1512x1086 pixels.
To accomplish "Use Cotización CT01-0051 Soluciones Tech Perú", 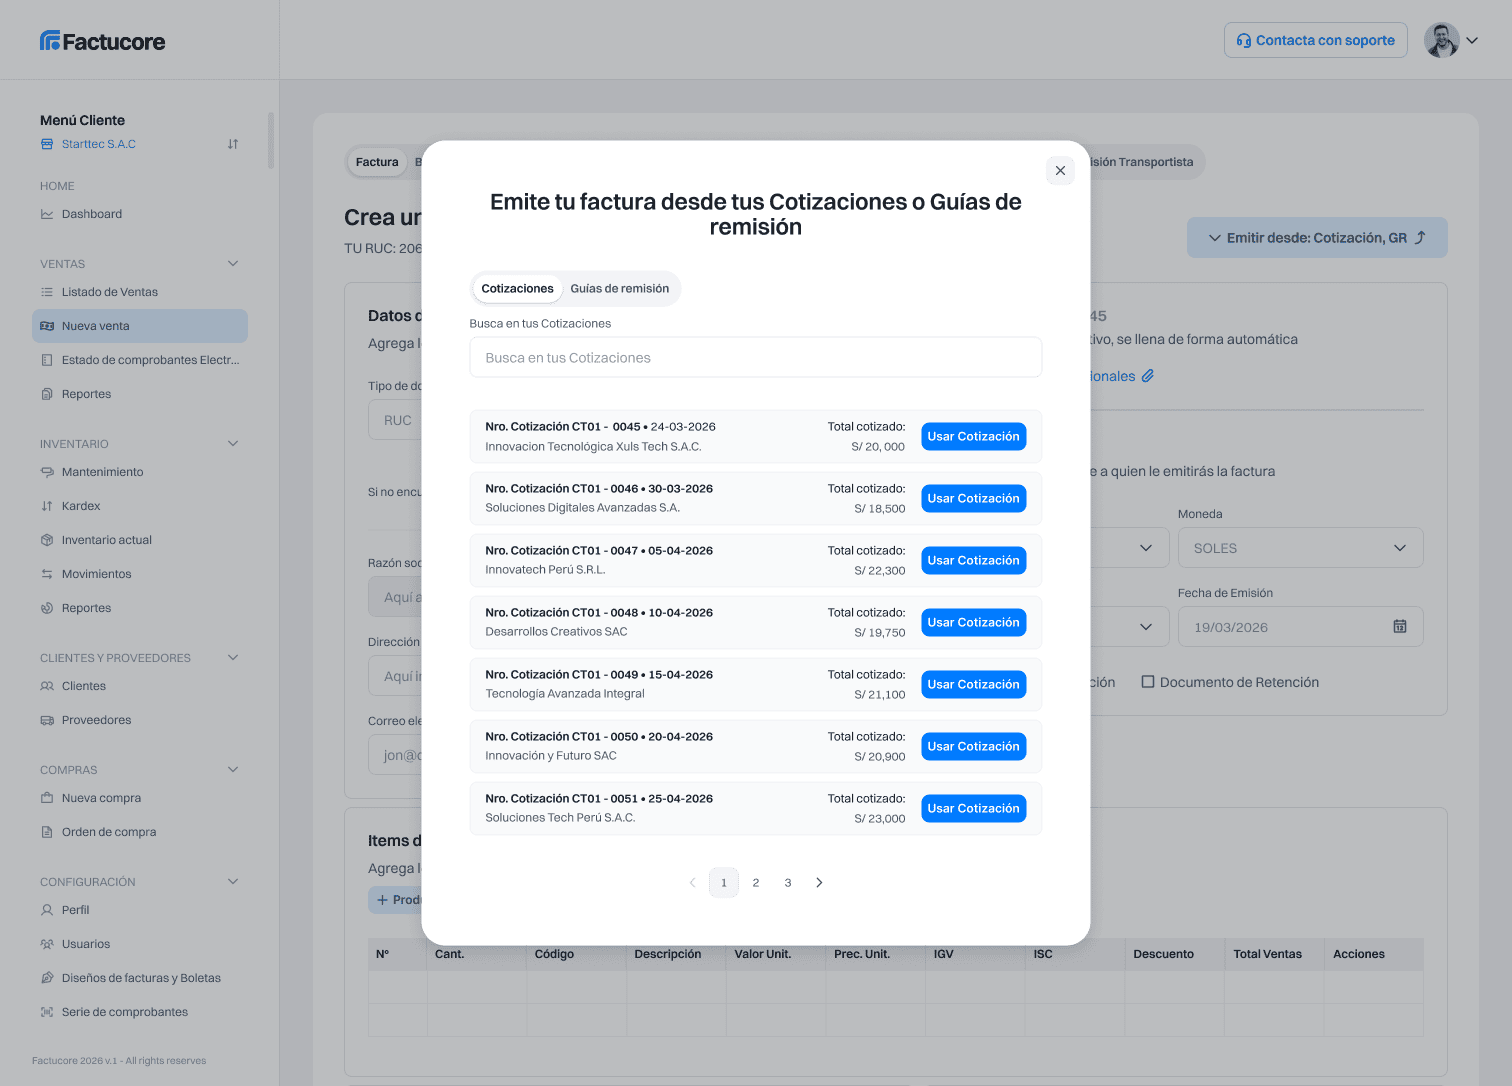I will pos(973,809).
